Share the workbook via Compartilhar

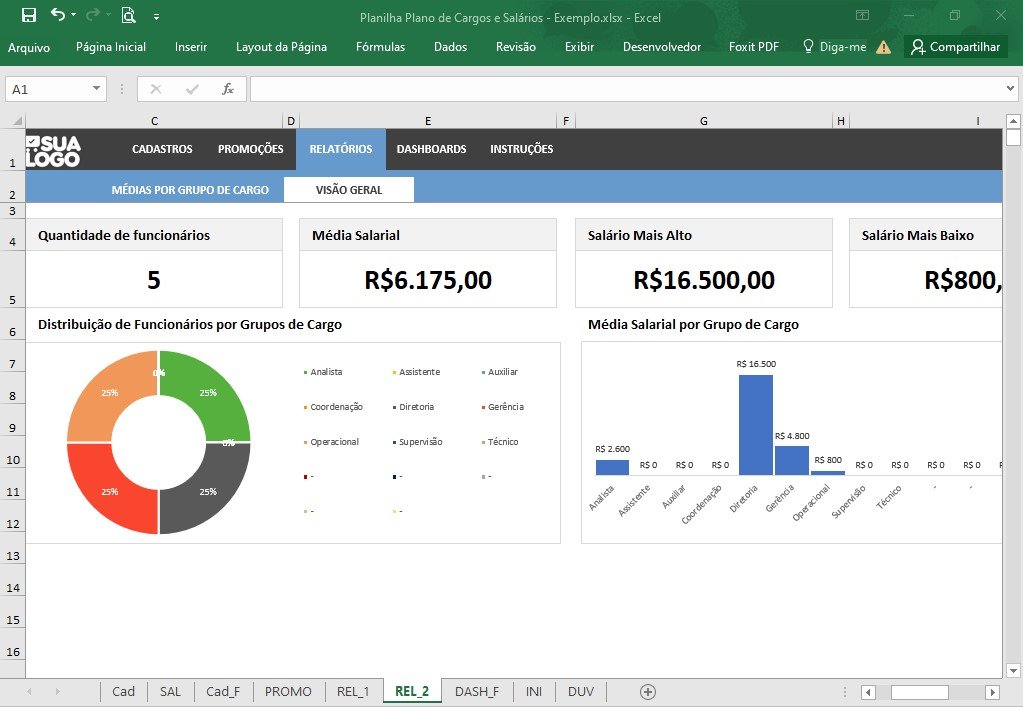[x=956, y=47]
